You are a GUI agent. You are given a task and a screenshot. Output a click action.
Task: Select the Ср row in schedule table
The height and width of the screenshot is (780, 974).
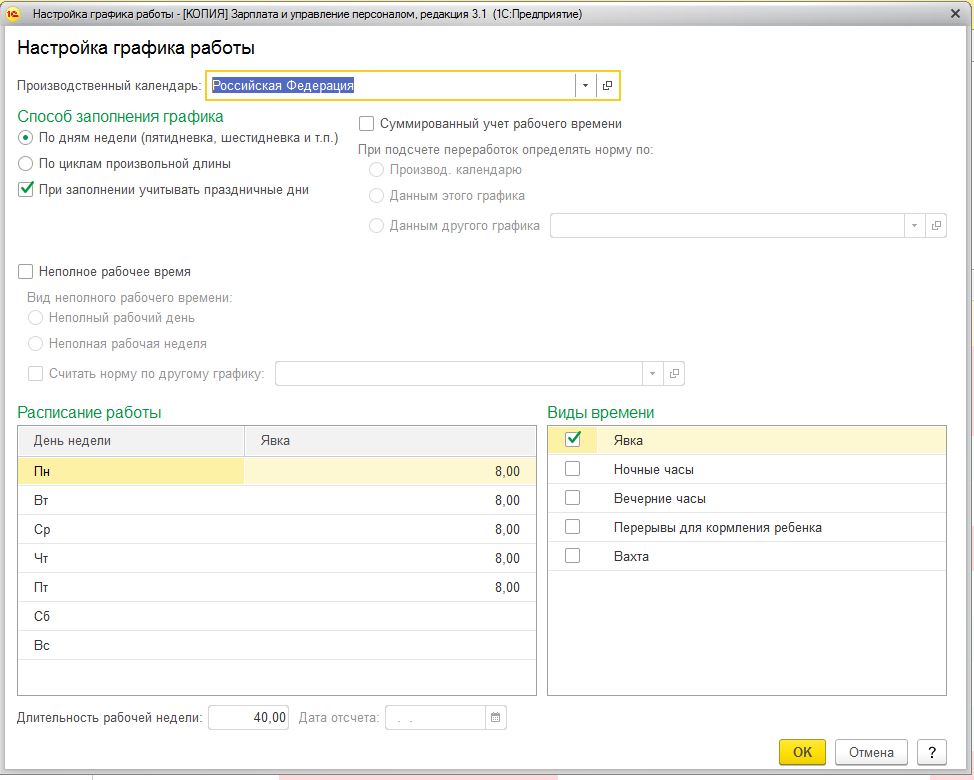pos(277,529)
